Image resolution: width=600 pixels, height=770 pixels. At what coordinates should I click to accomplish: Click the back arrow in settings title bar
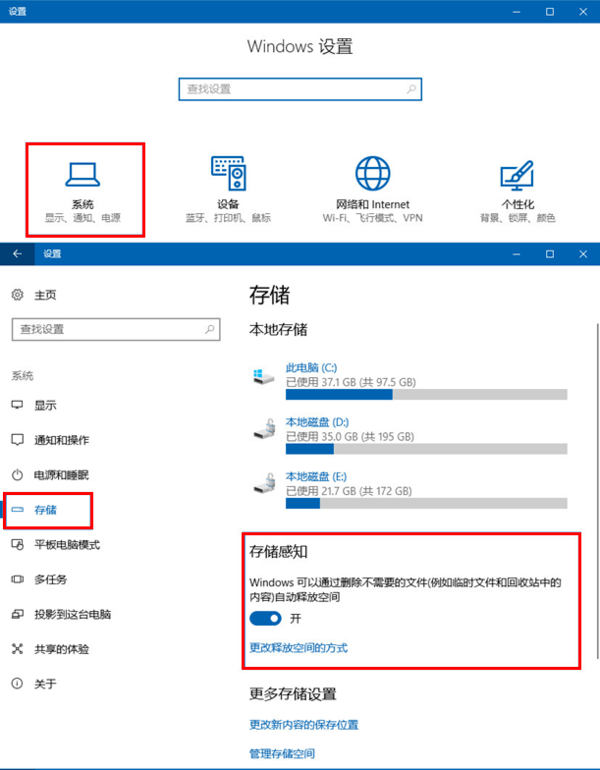[17, 254]
